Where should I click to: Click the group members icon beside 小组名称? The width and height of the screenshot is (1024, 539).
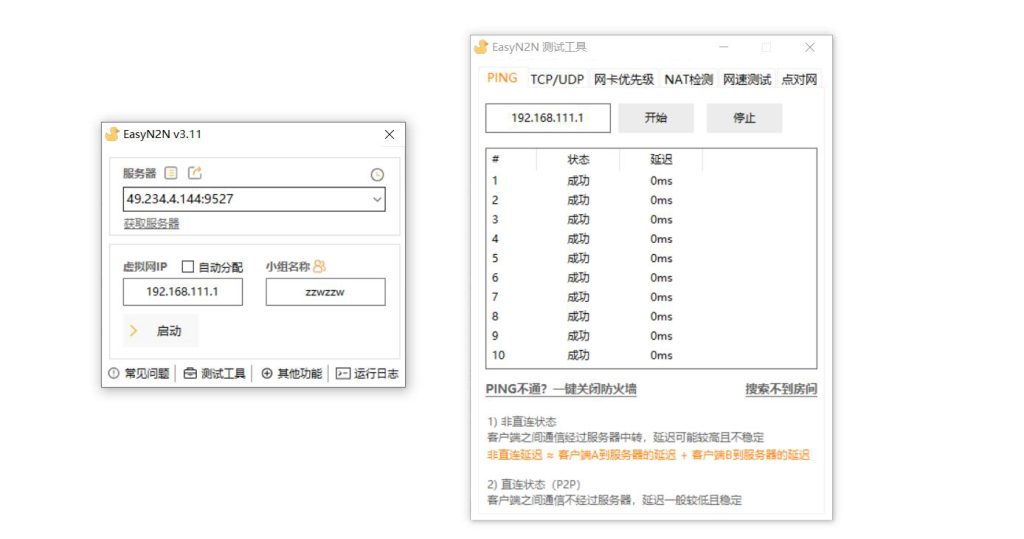(320, 266)
